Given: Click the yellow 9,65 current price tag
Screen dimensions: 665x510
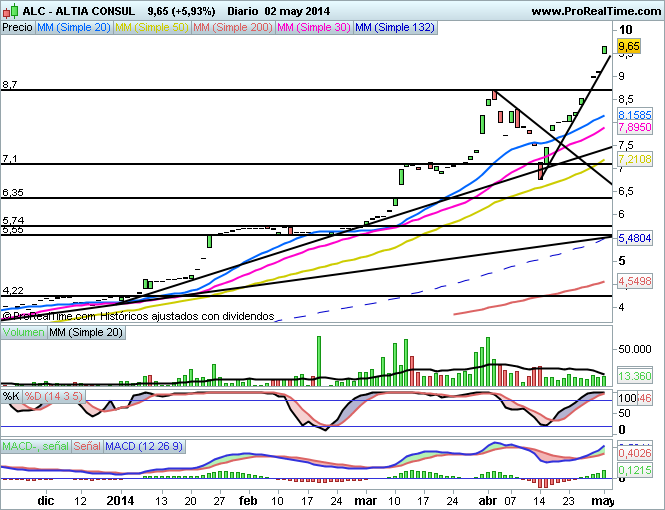Looking at the screenshot, I should pos(629,46).
